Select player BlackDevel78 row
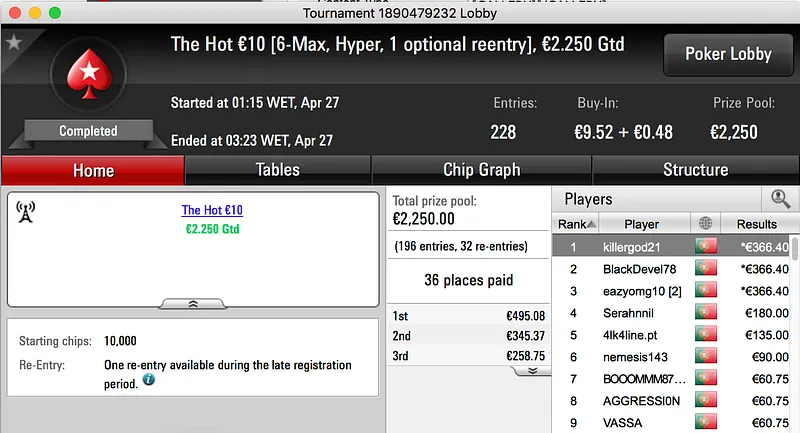Screen dimensions: 800x433 (x=640, y=269)
